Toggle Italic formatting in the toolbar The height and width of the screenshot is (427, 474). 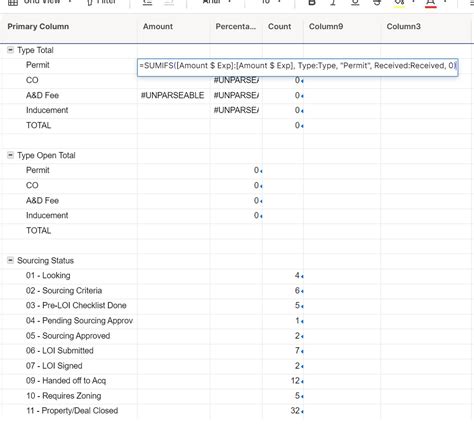[333, 3]
